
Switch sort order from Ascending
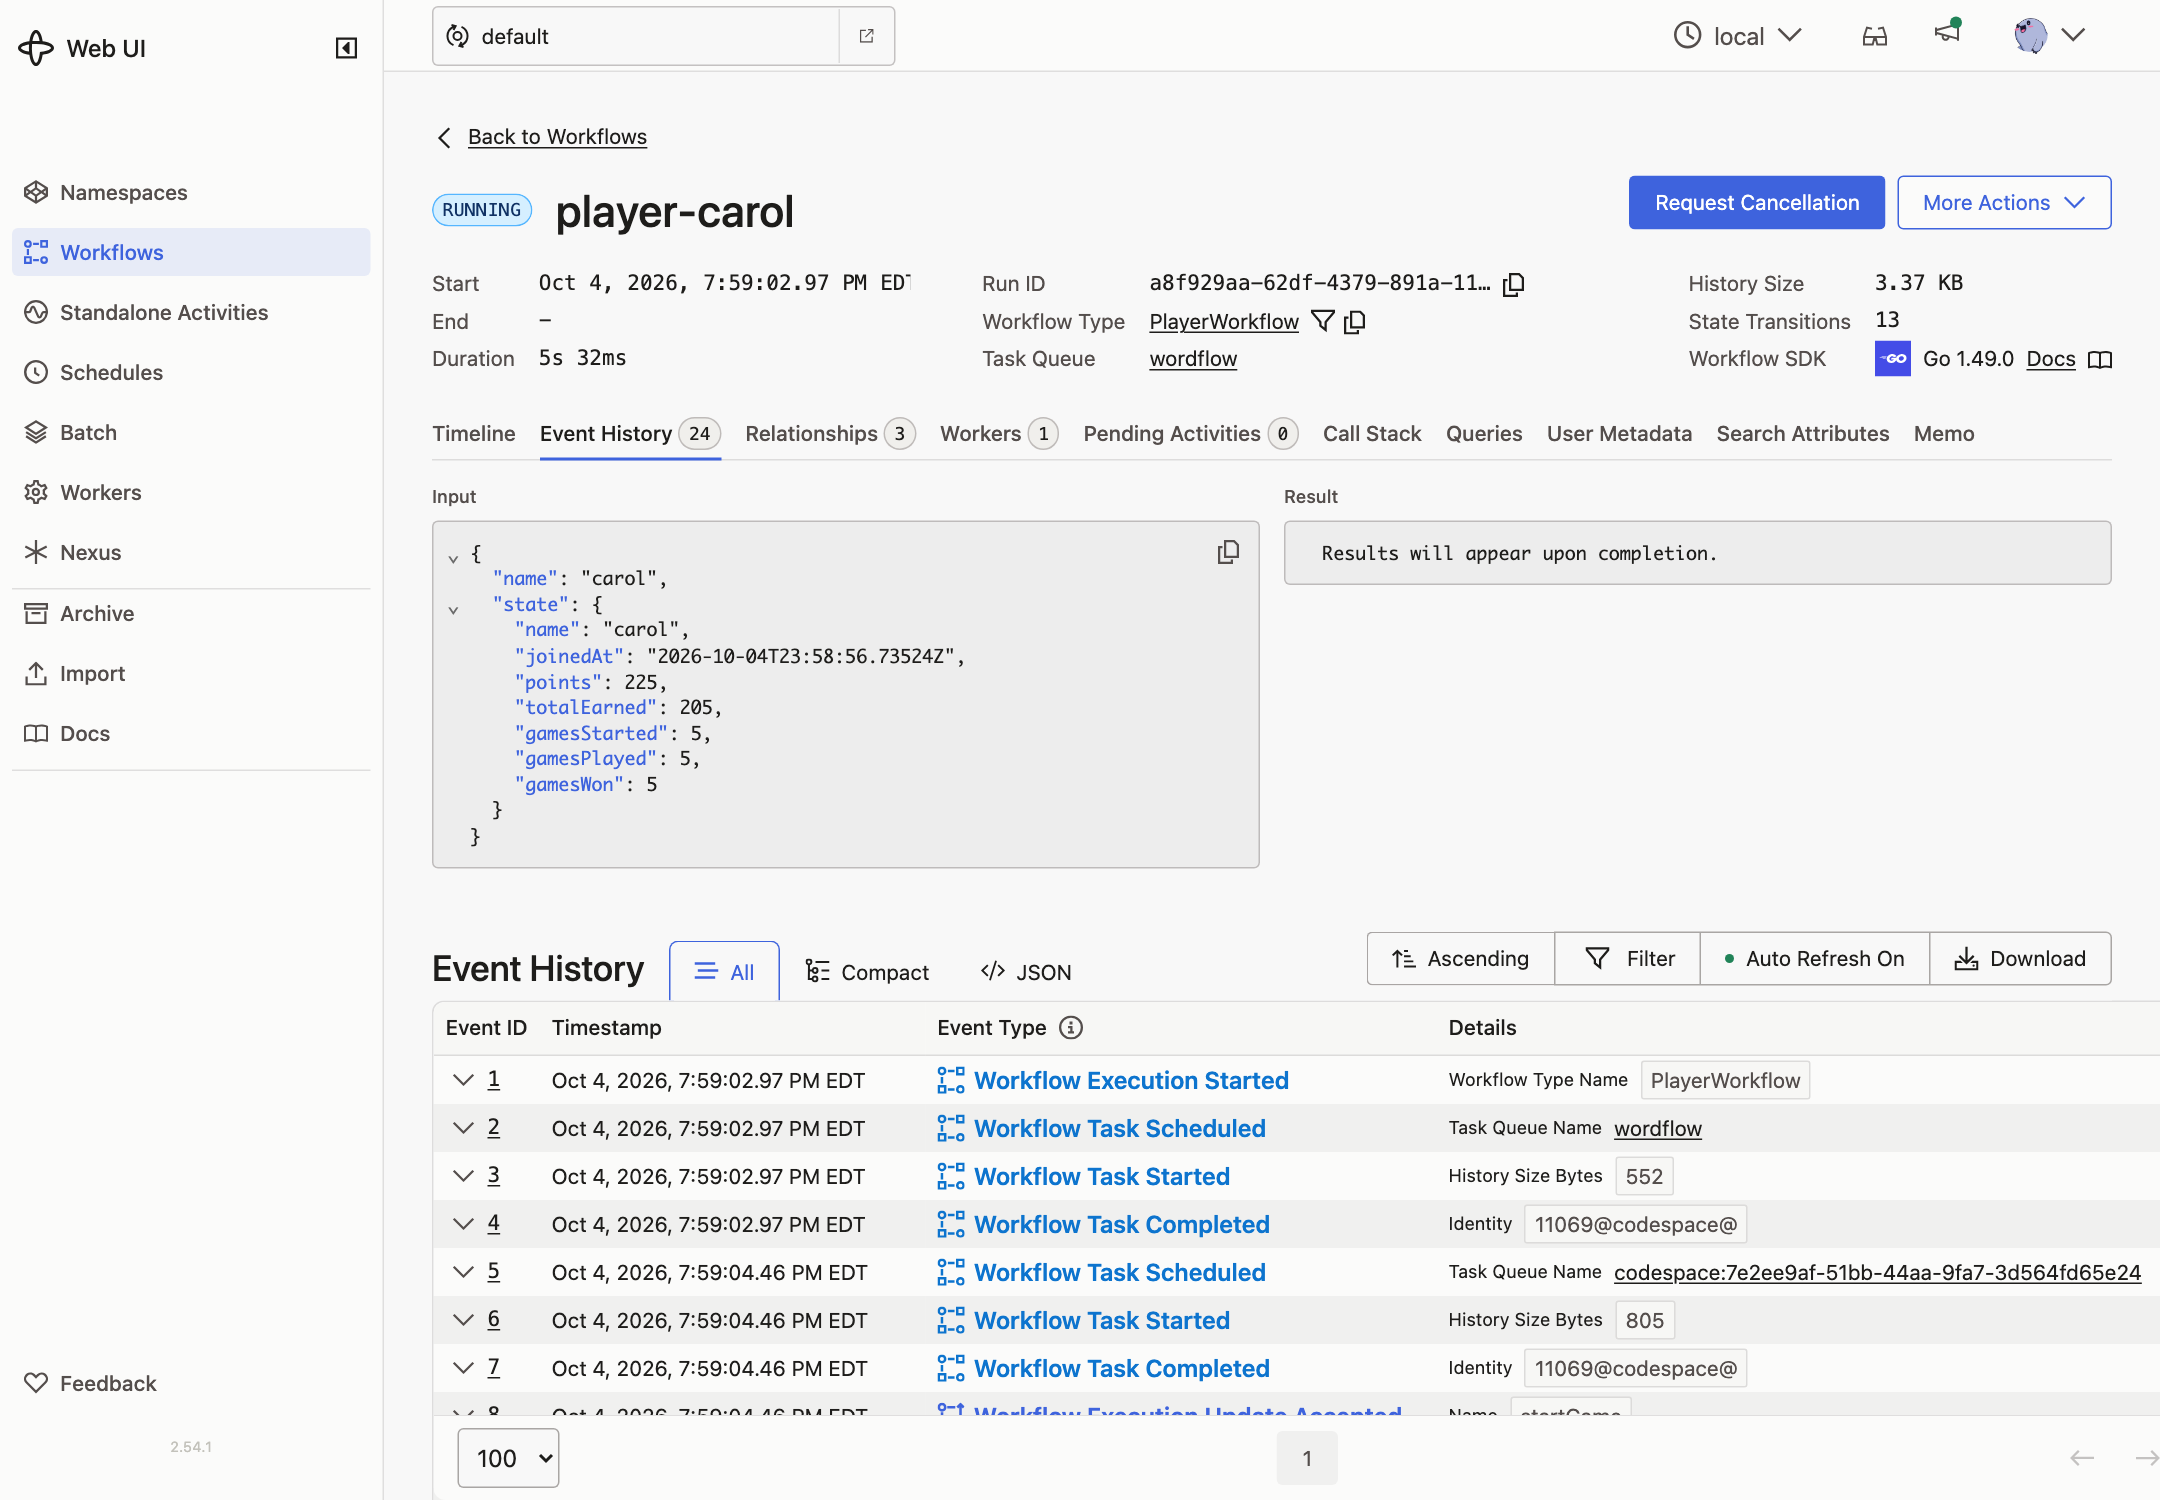pyautogui.click(x=1460, y=958)
